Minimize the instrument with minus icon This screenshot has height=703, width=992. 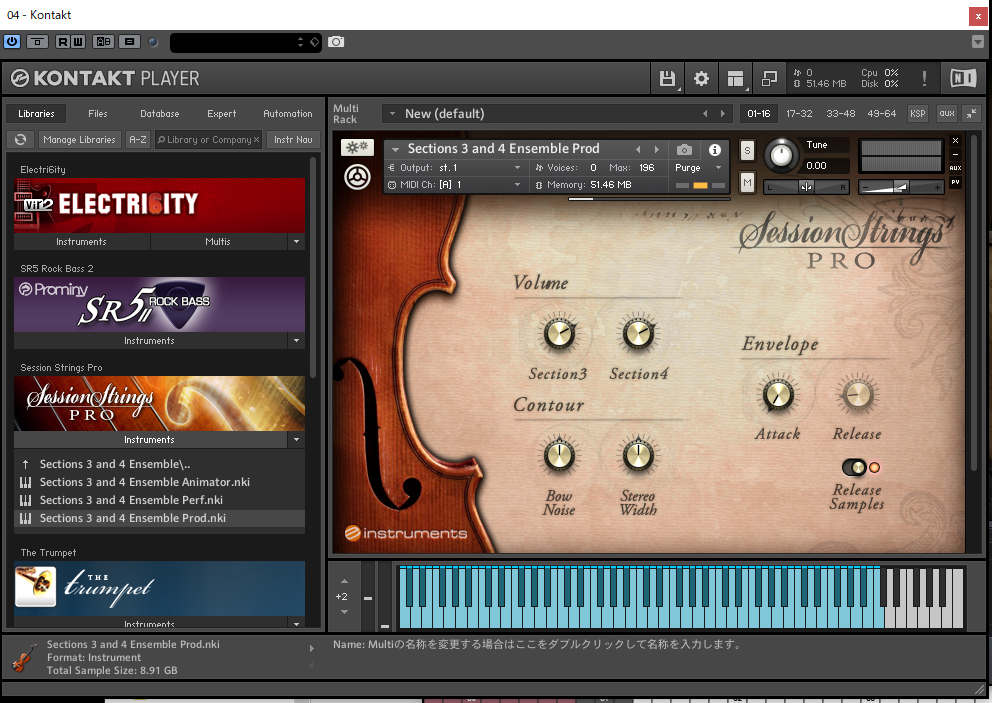pos(955,154)
